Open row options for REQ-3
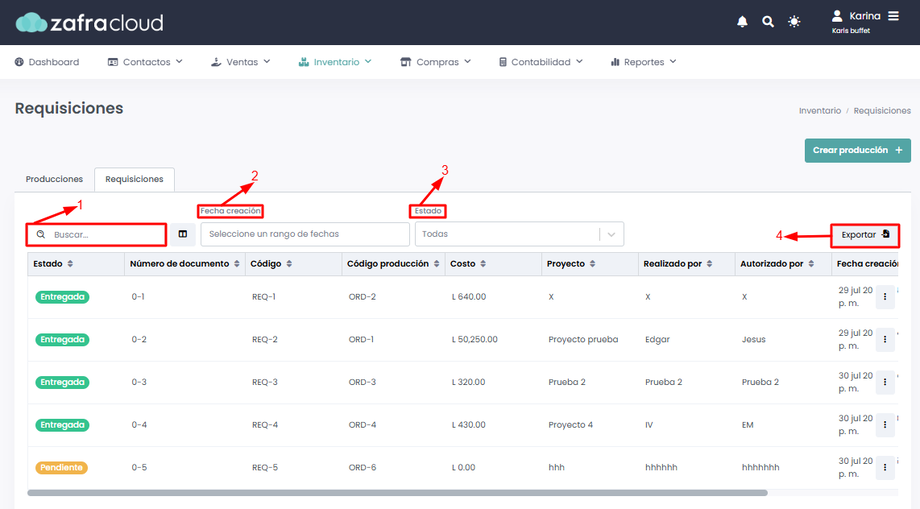The width and height of the screenshot is (920, 509). point(885,382)
